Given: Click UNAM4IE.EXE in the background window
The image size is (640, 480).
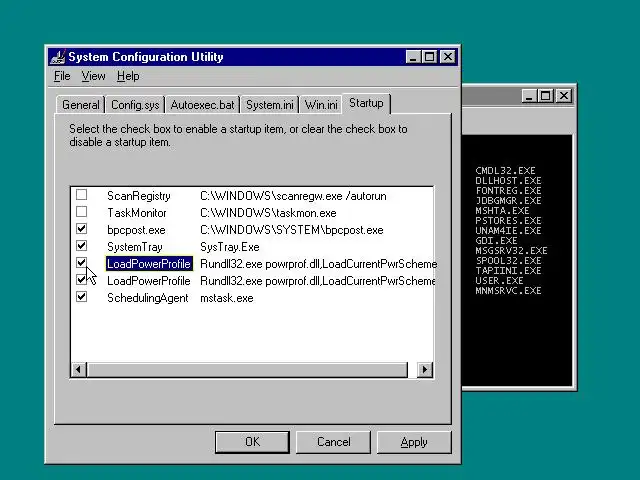Looking at the screenshot, I should 508,231.
